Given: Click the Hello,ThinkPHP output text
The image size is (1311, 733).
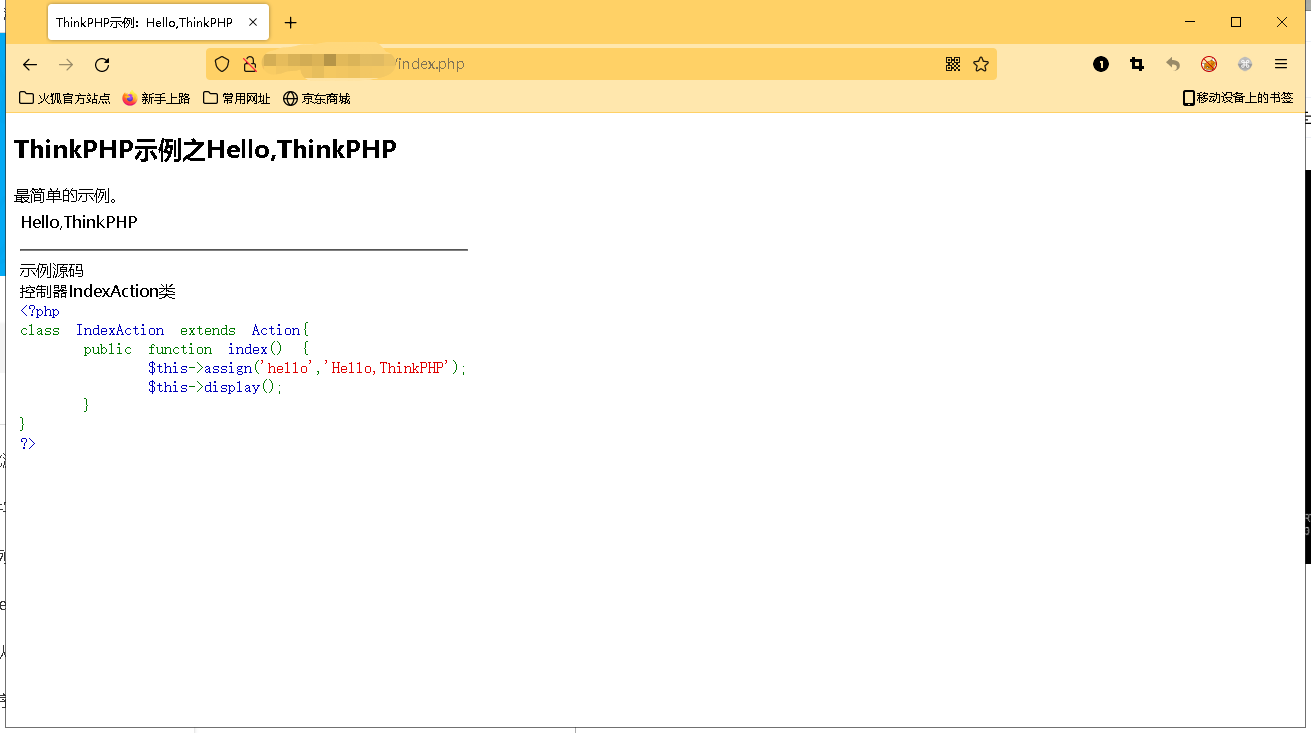Looking at the screenshot, I should 79,222.
